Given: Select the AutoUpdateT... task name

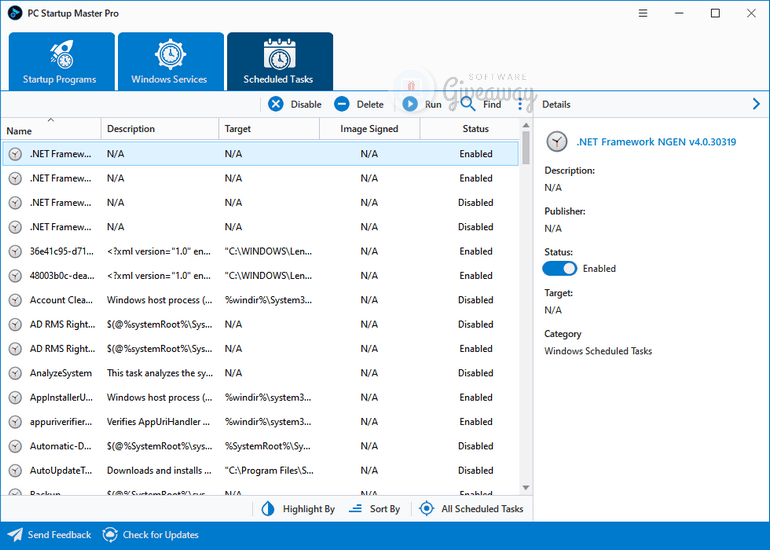Looking at the screenshot, I should click(x=61, y=470).
